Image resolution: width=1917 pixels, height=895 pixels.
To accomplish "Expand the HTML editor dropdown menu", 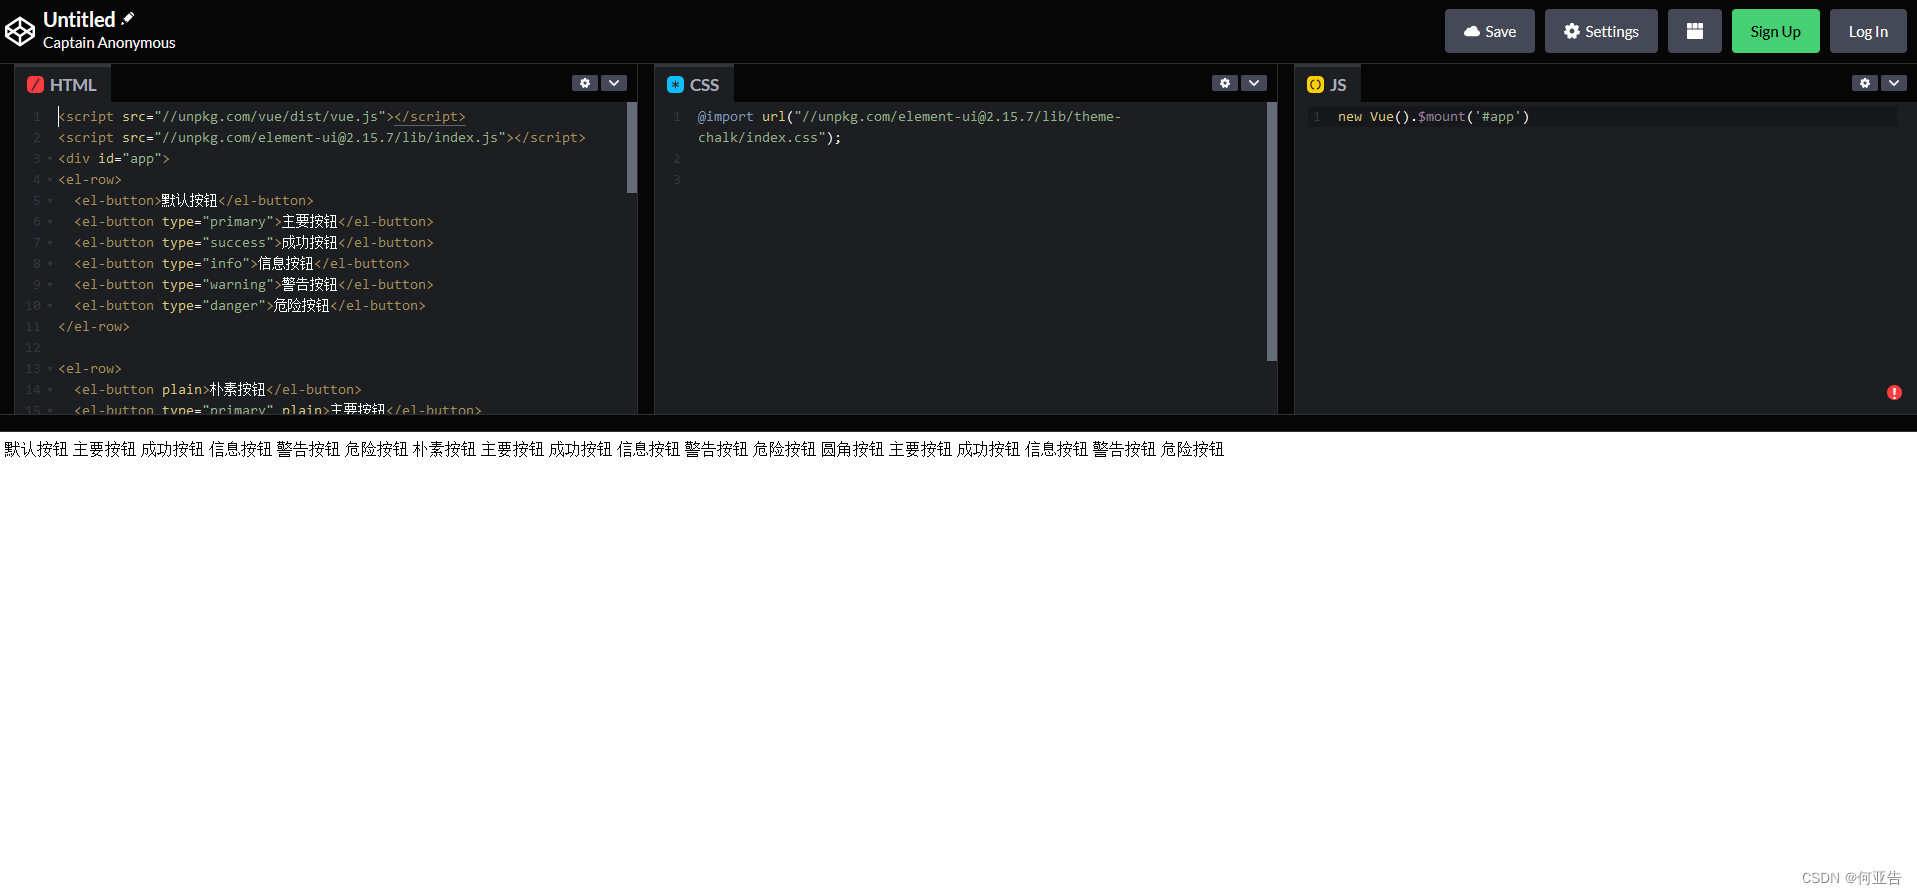I will tap(614, 83).
